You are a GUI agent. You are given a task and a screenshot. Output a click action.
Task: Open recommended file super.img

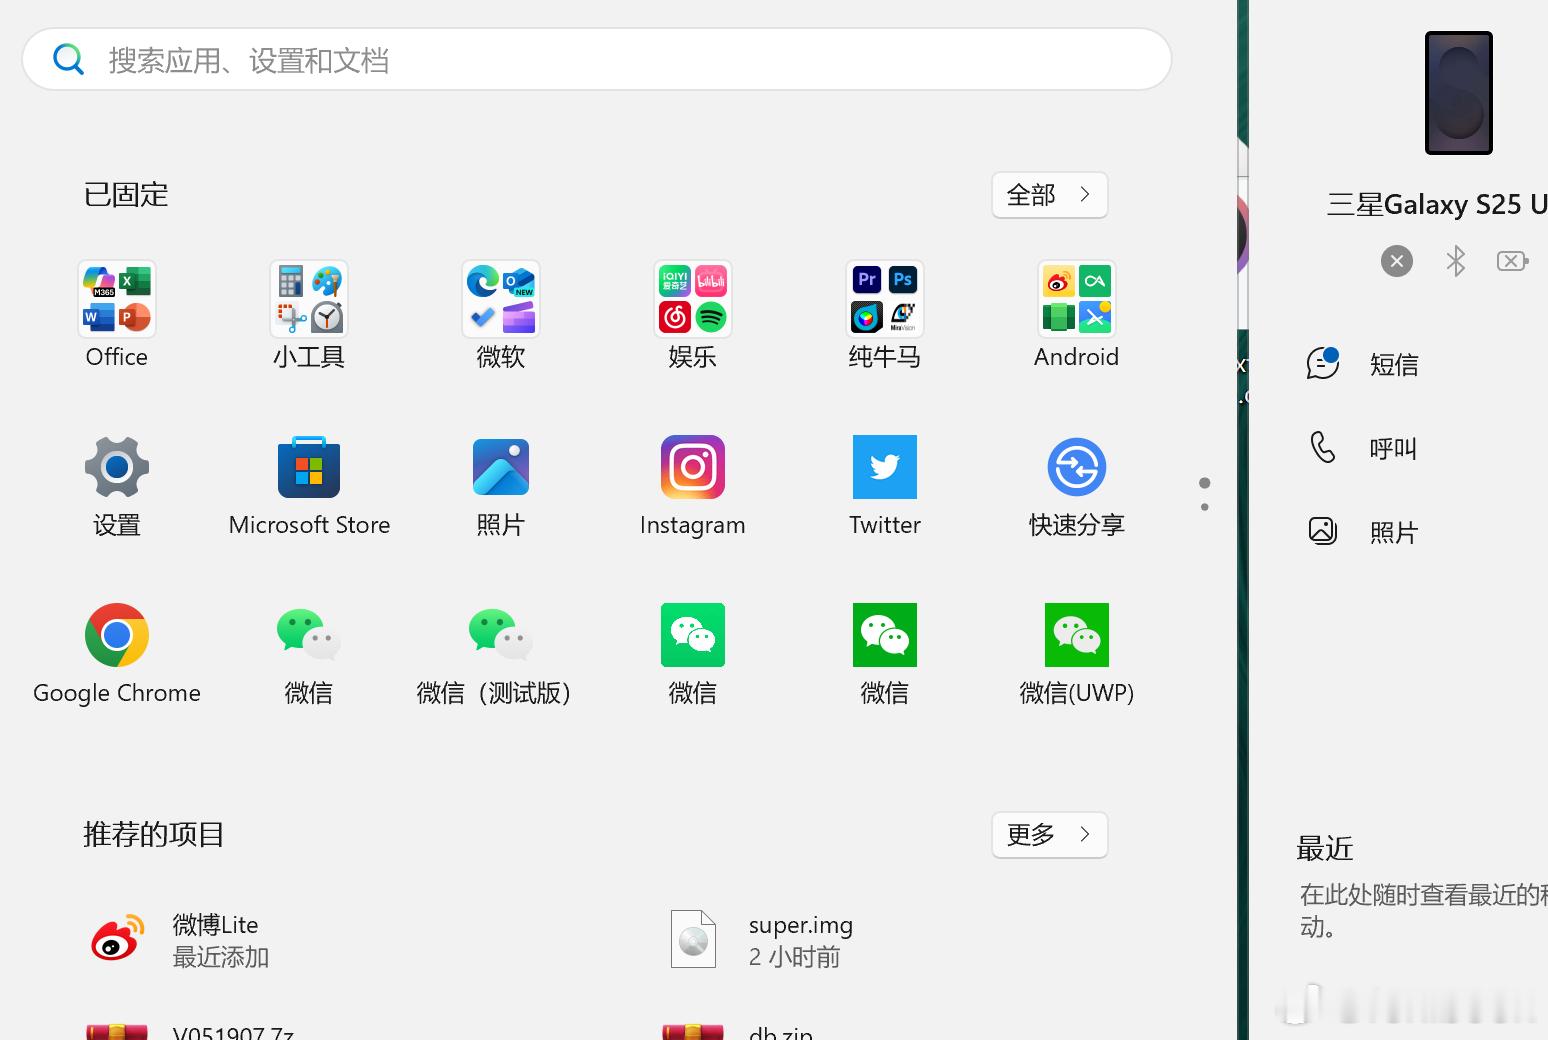762,940
